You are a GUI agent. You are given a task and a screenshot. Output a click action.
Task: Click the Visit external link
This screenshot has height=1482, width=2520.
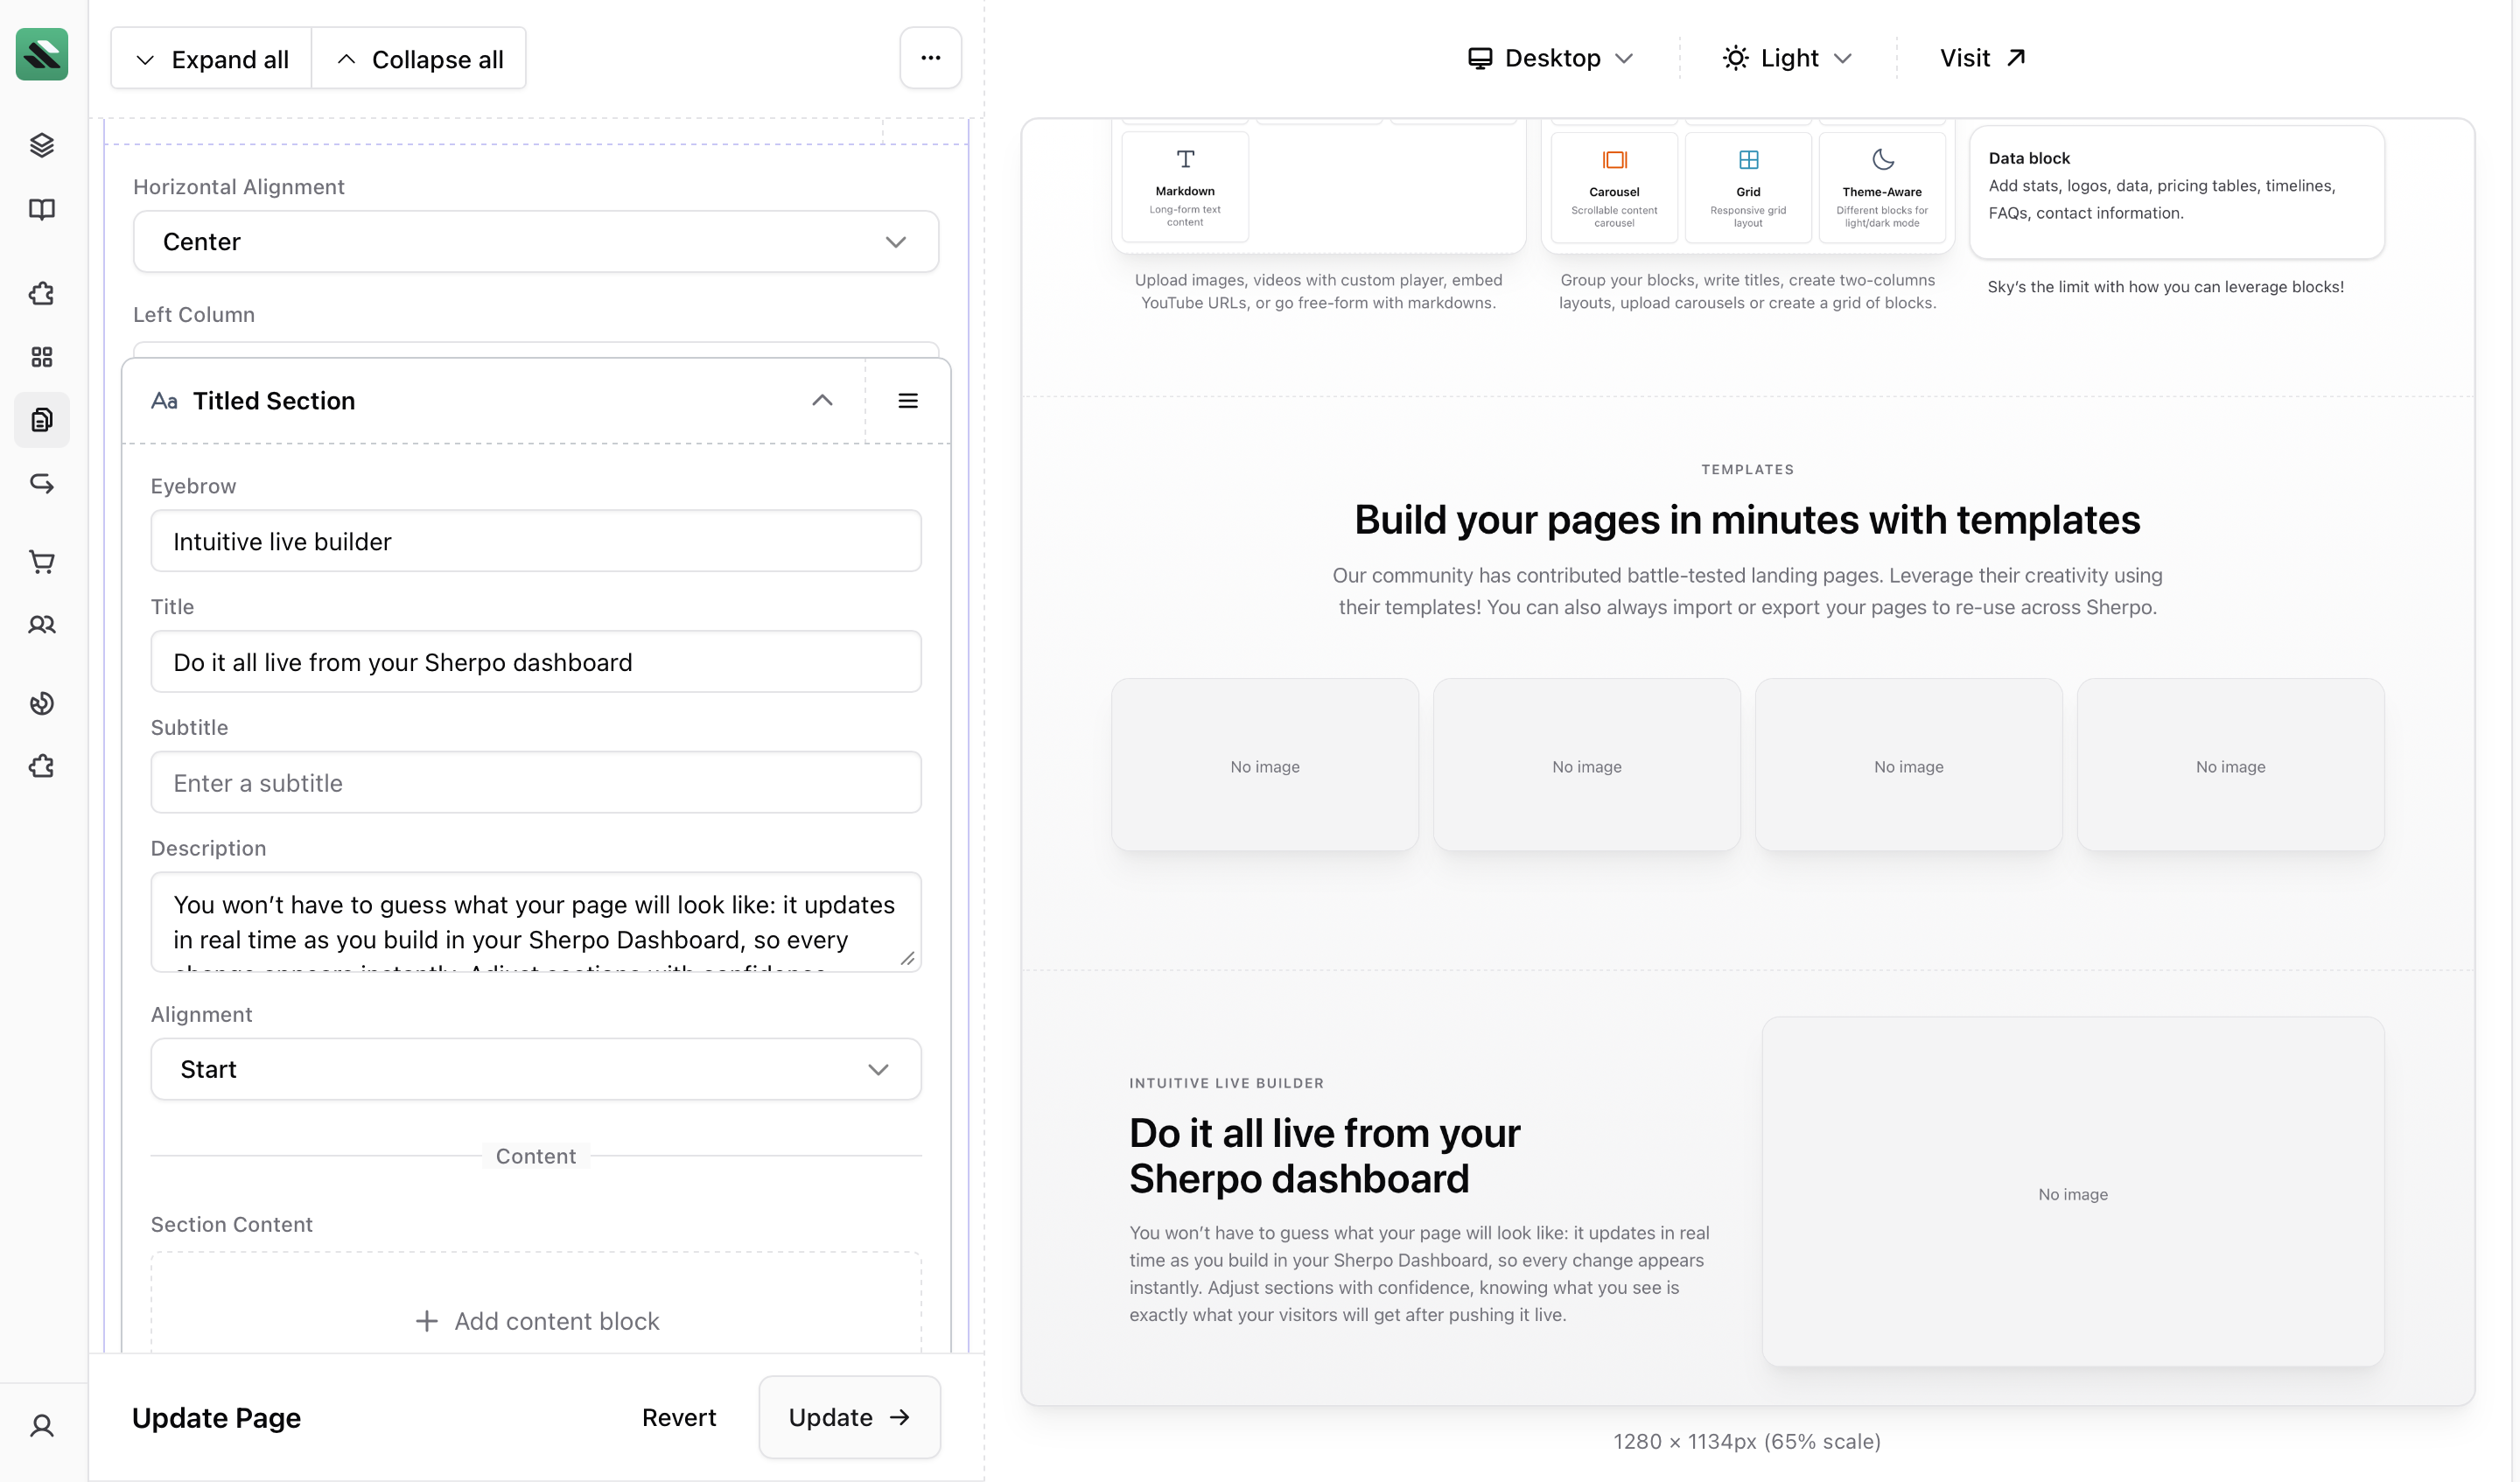click(x=1982, y=58)
